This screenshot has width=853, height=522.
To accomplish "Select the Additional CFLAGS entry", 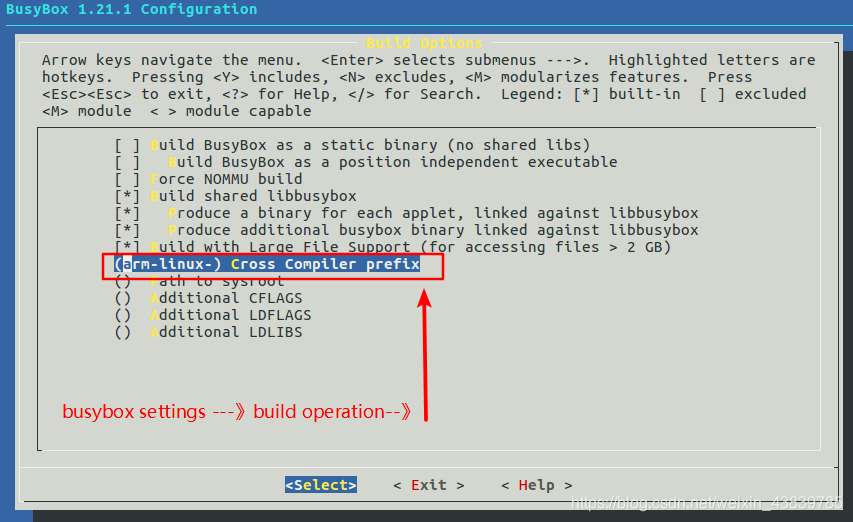I will click(208, 298).
